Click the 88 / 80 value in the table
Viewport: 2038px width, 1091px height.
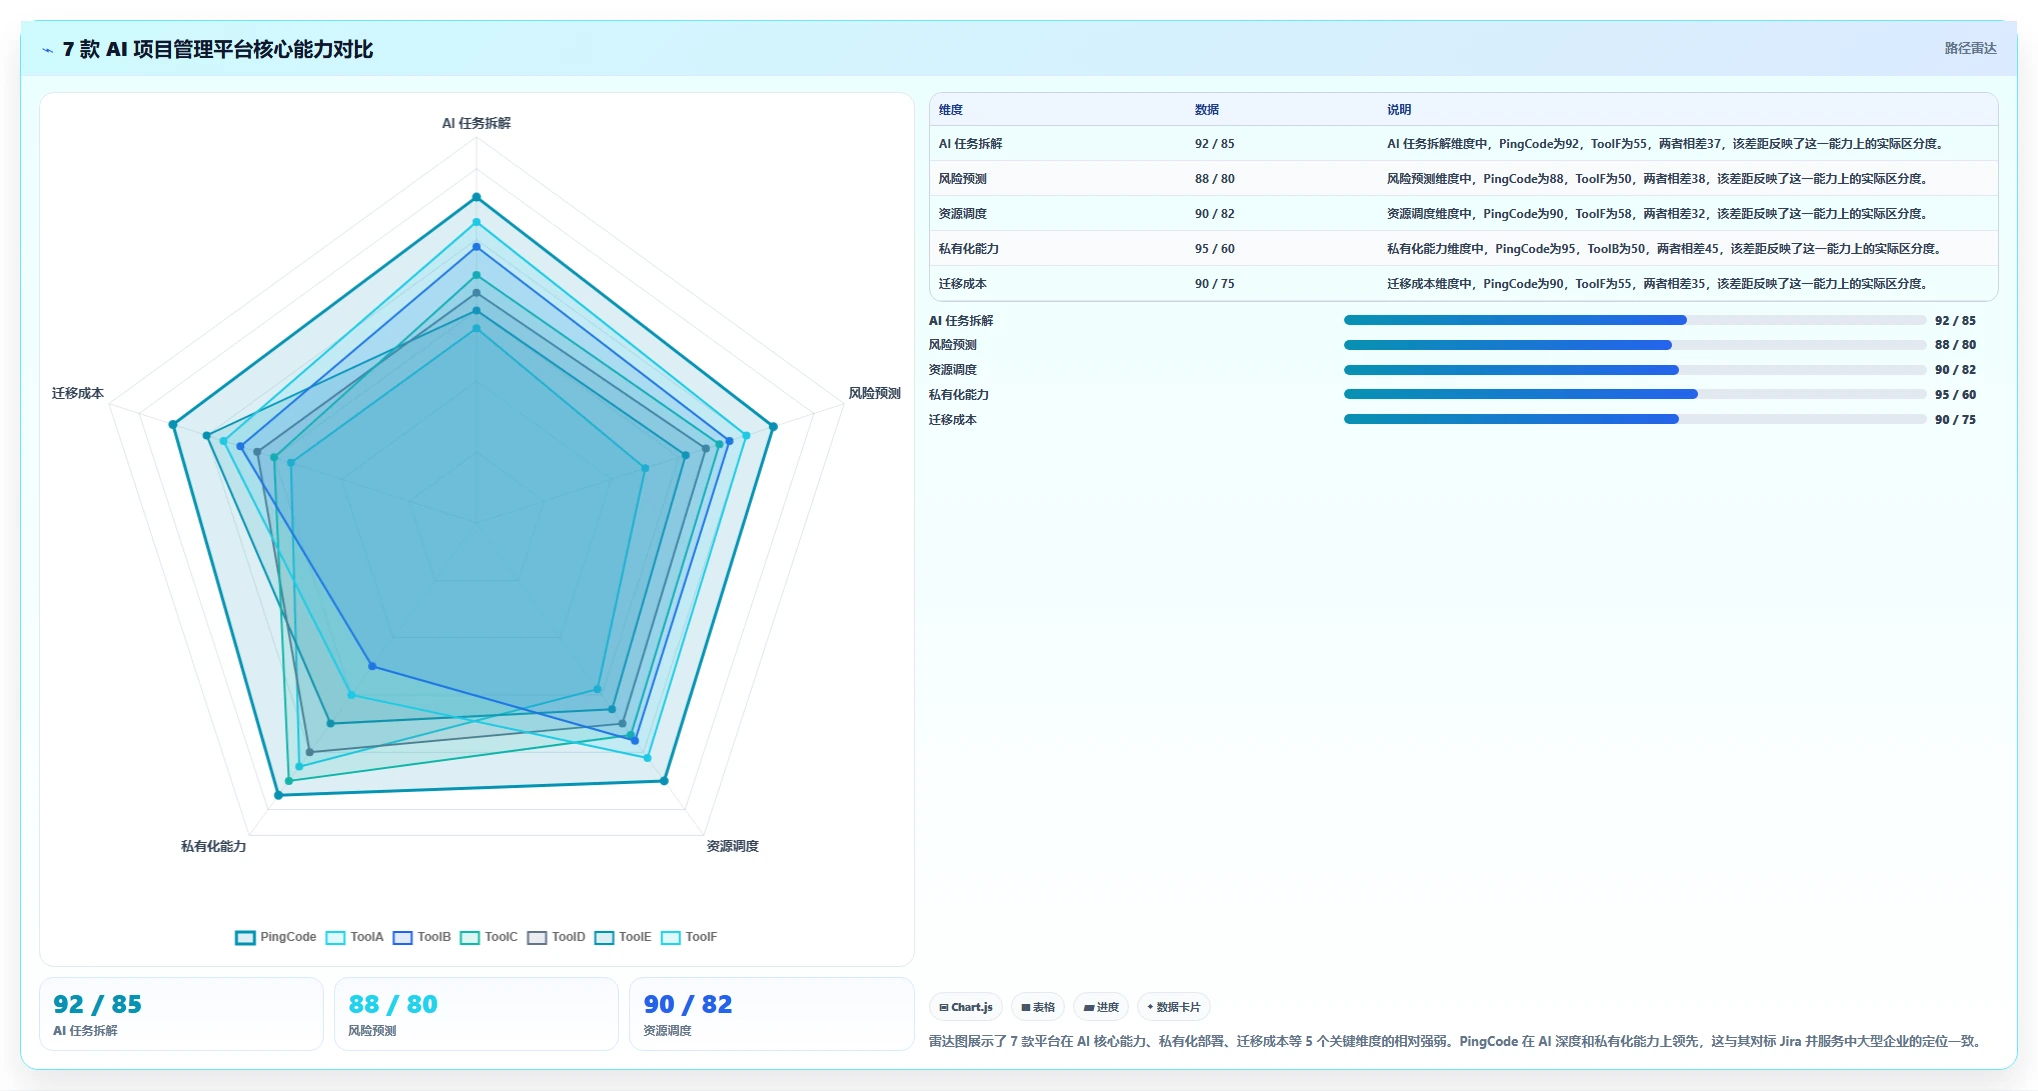coord(1214,179)
